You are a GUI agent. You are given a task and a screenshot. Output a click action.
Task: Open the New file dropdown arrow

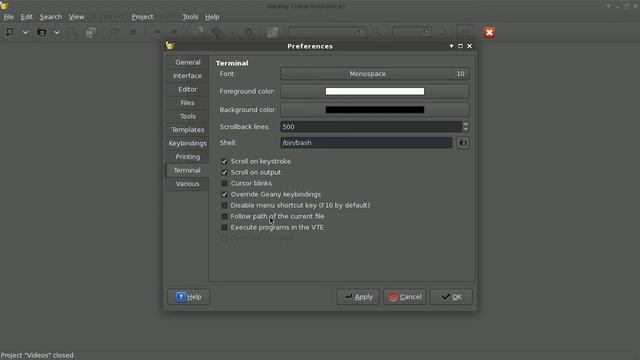(x=25, y=32)
